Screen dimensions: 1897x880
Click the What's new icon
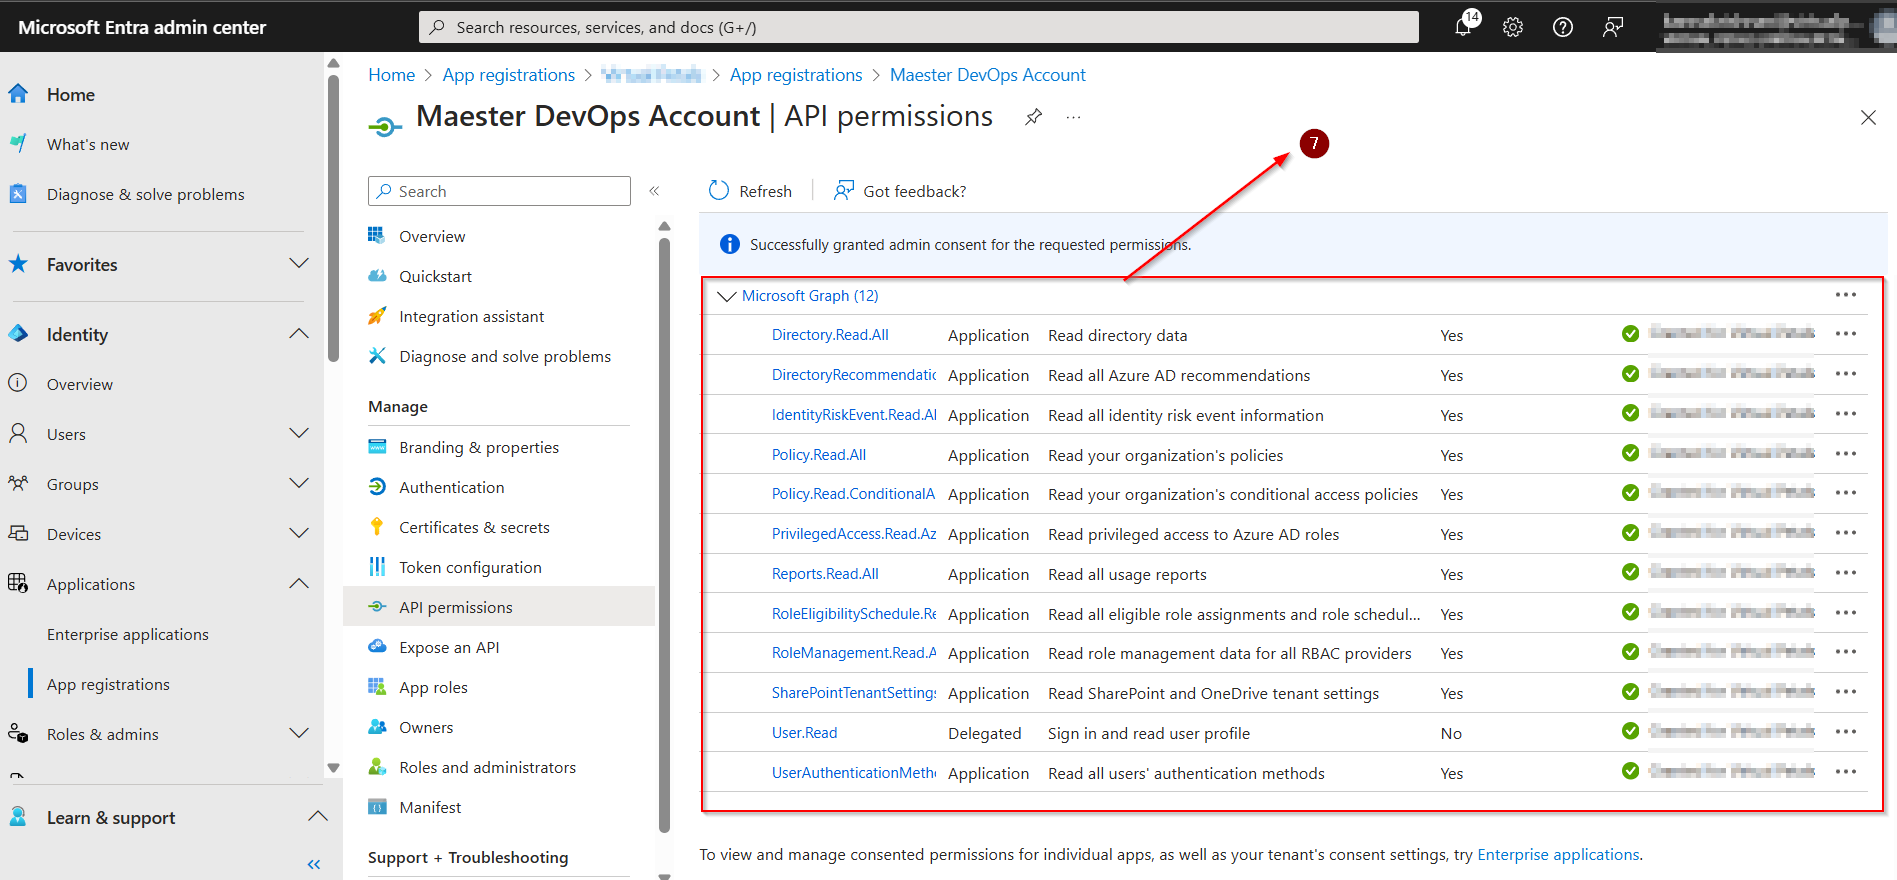[x=18, y=144]
